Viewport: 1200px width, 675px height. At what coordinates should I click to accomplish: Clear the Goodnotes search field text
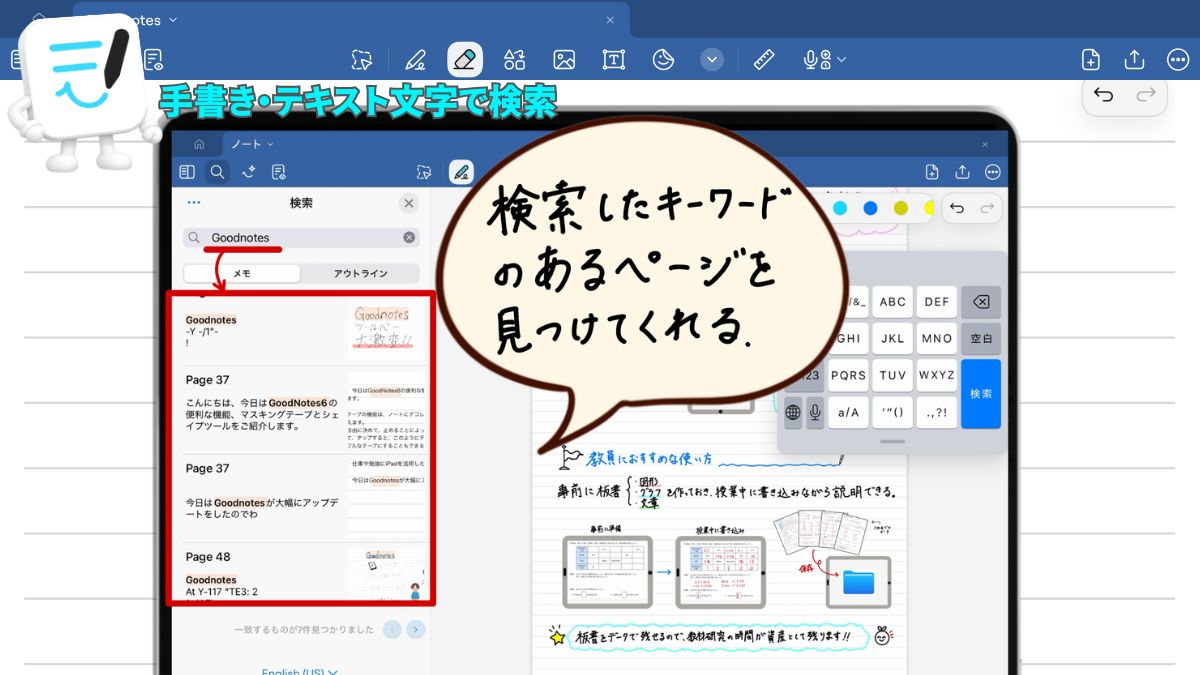(409, 238)
